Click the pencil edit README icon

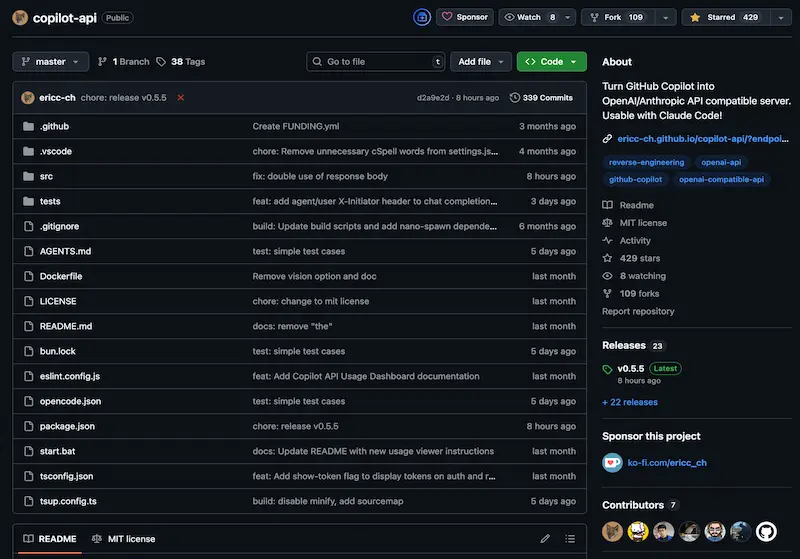(545, 539)
